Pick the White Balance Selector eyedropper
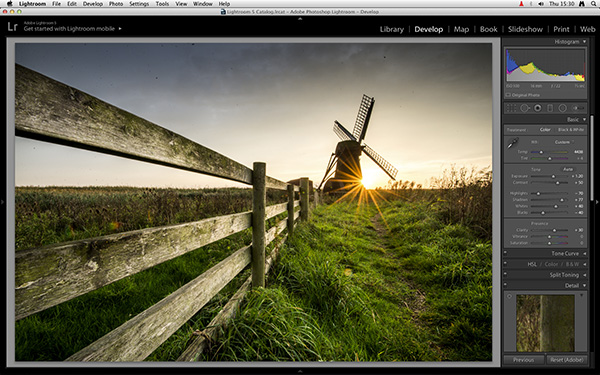This screenshot has height=375, width=600. point(512,143)
